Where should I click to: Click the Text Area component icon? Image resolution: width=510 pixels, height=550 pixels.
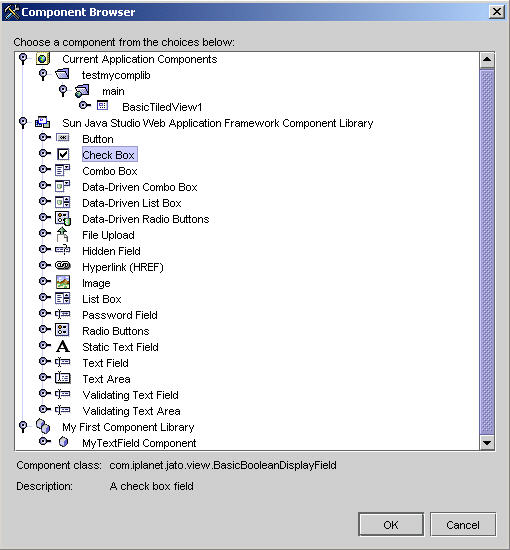pyautogui.click(x=63, y=378)
